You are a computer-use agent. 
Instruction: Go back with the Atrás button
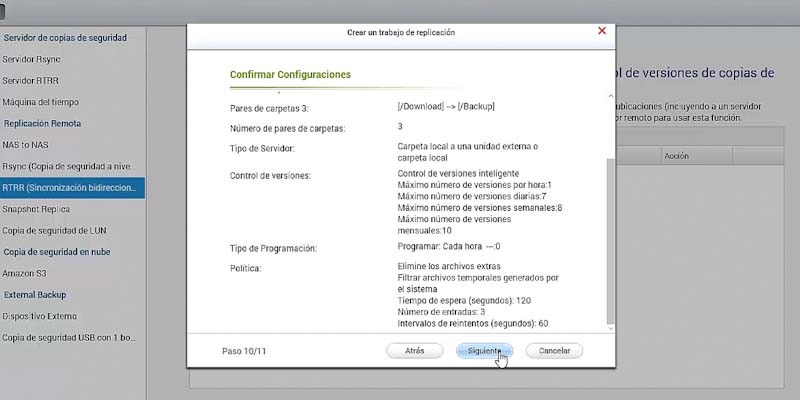(x=414, y=351)
